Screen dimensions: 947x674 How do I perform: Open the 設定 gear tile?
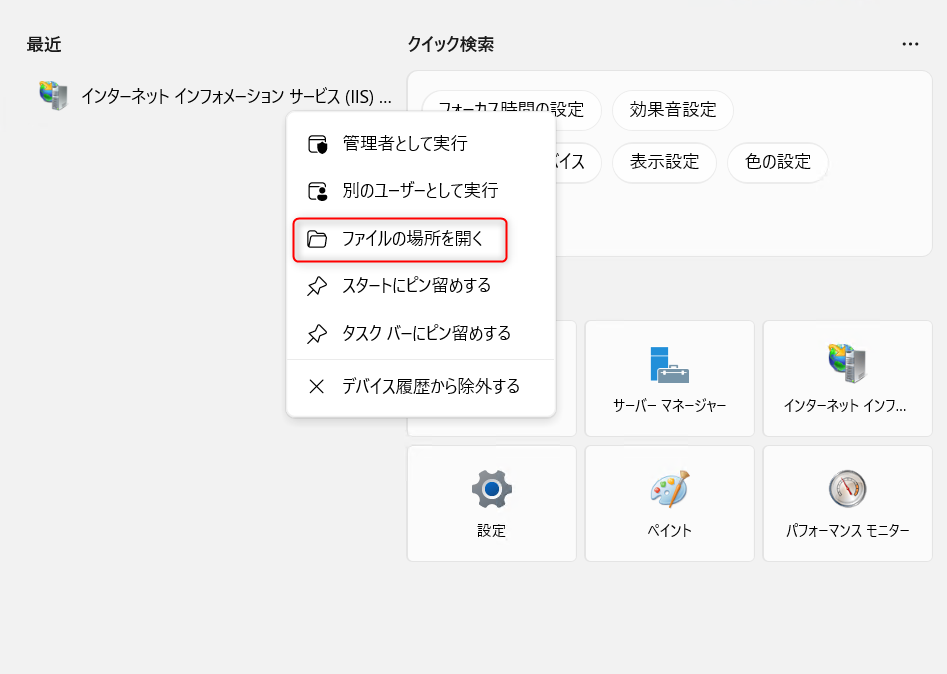pos(491,504)
